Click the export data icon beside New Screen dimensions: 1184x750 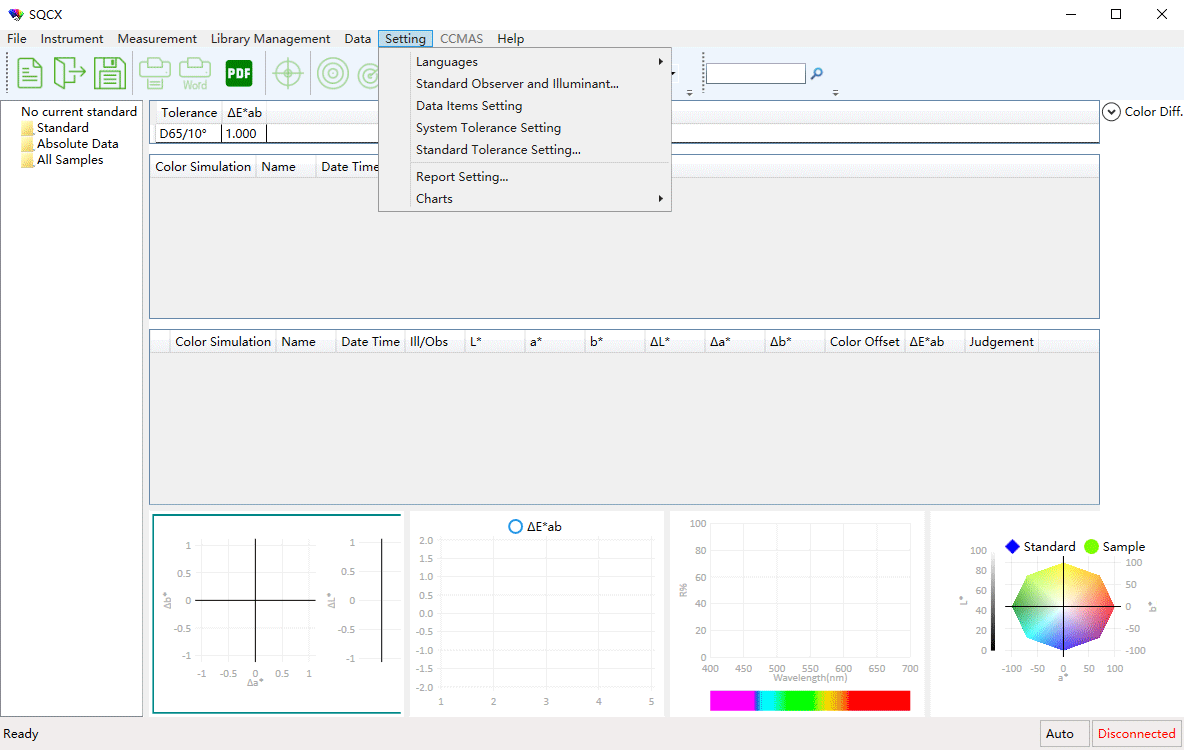pos(69,72)
